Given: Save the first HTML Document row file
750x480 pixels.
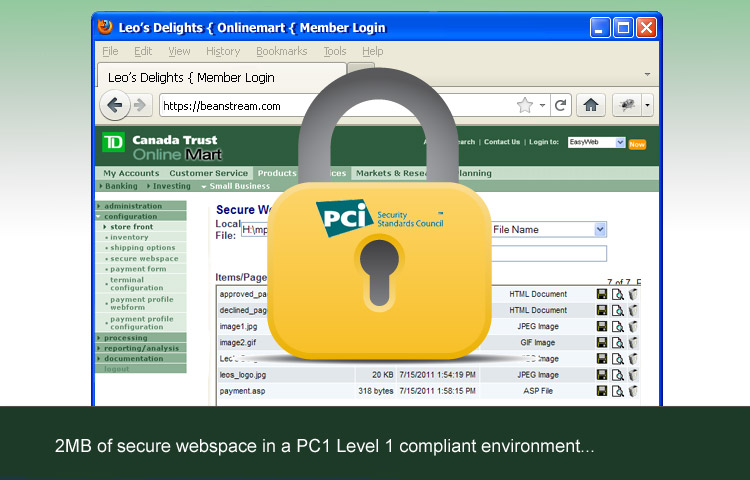Looking at the screenshot, I should pyautogui.click(x=602, y=294).
